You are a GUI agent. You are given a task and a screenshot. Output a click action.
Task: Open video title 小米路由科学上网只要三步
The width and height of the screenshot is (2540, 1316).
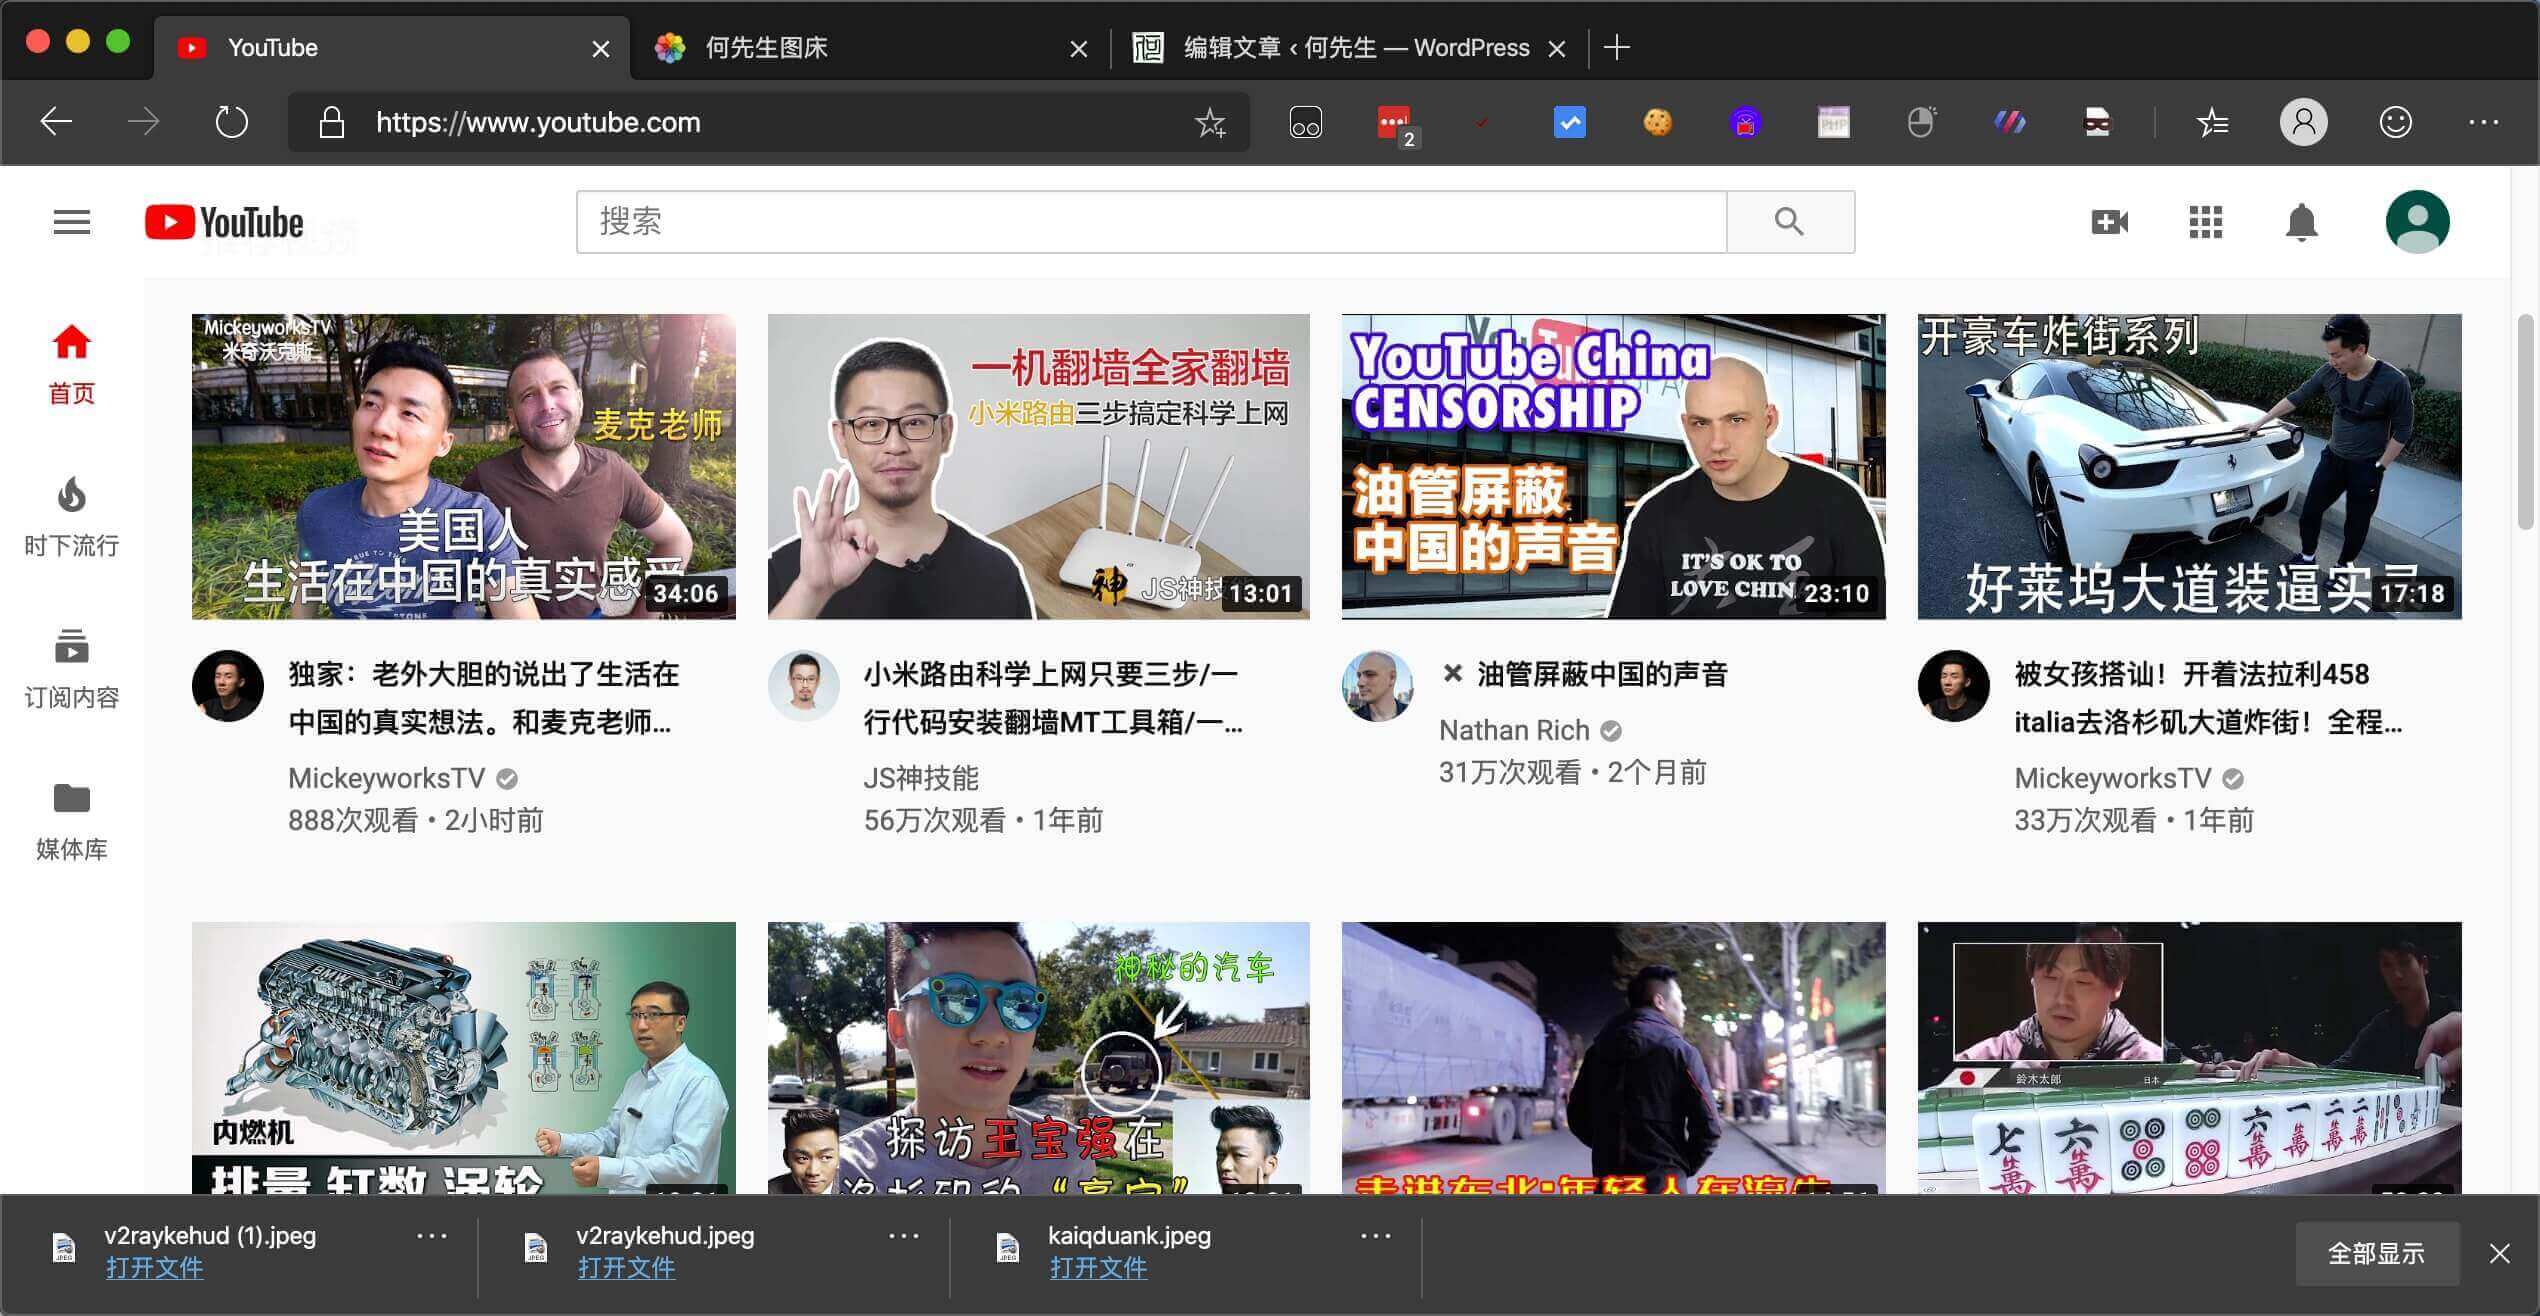[x=1053, y=698]
